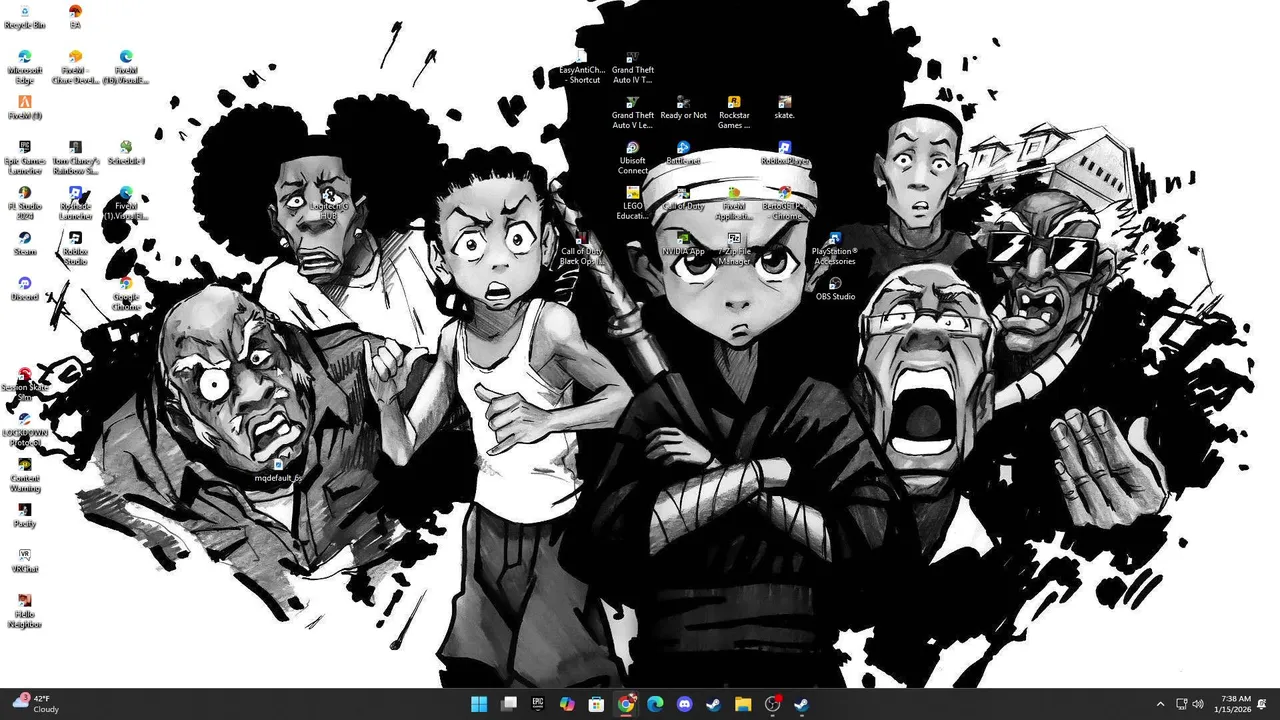This screenshot has width=1280, height=720.
Task: Open the volume tray icon
Action: [x=1198, y=704]
